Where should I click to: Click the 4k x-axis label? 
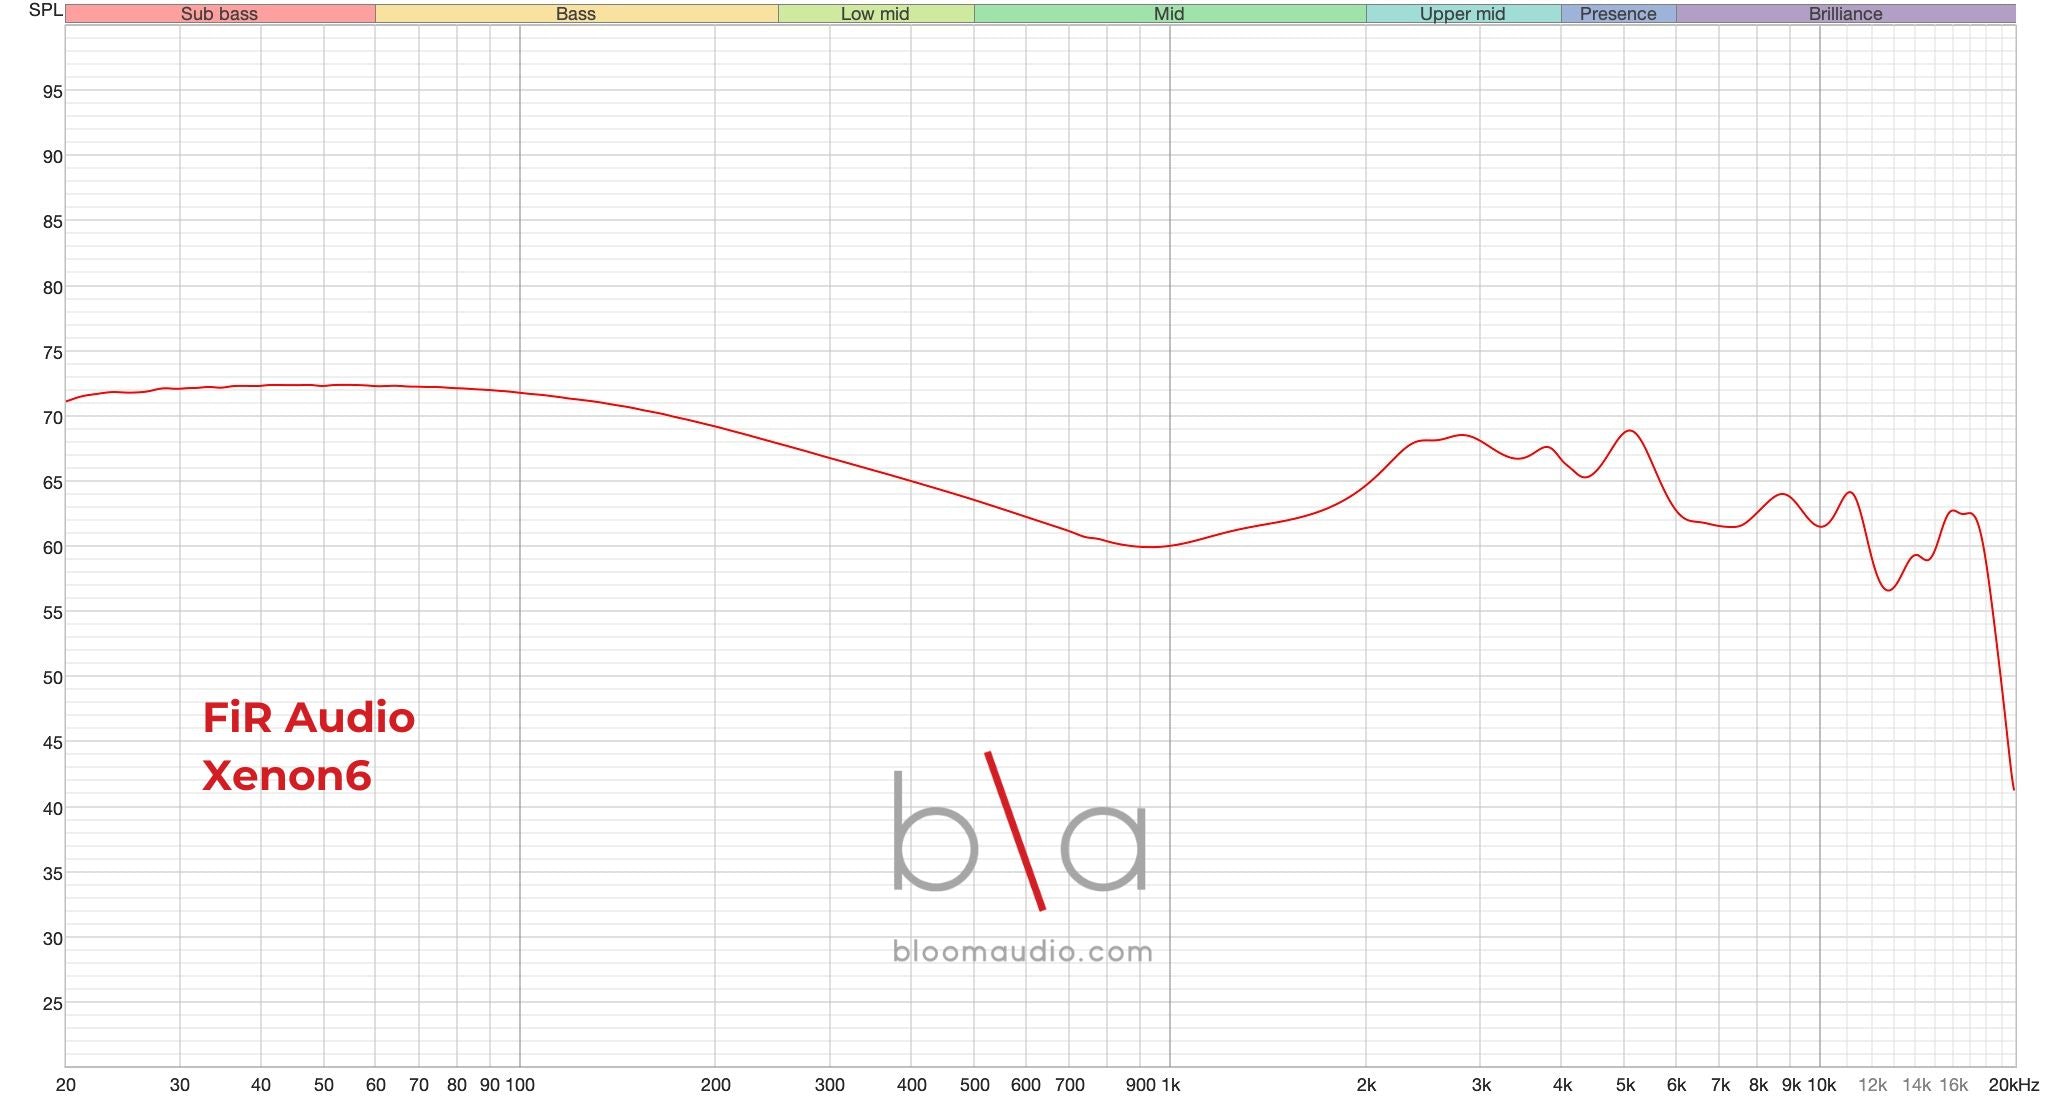tap(1562, 1085)
